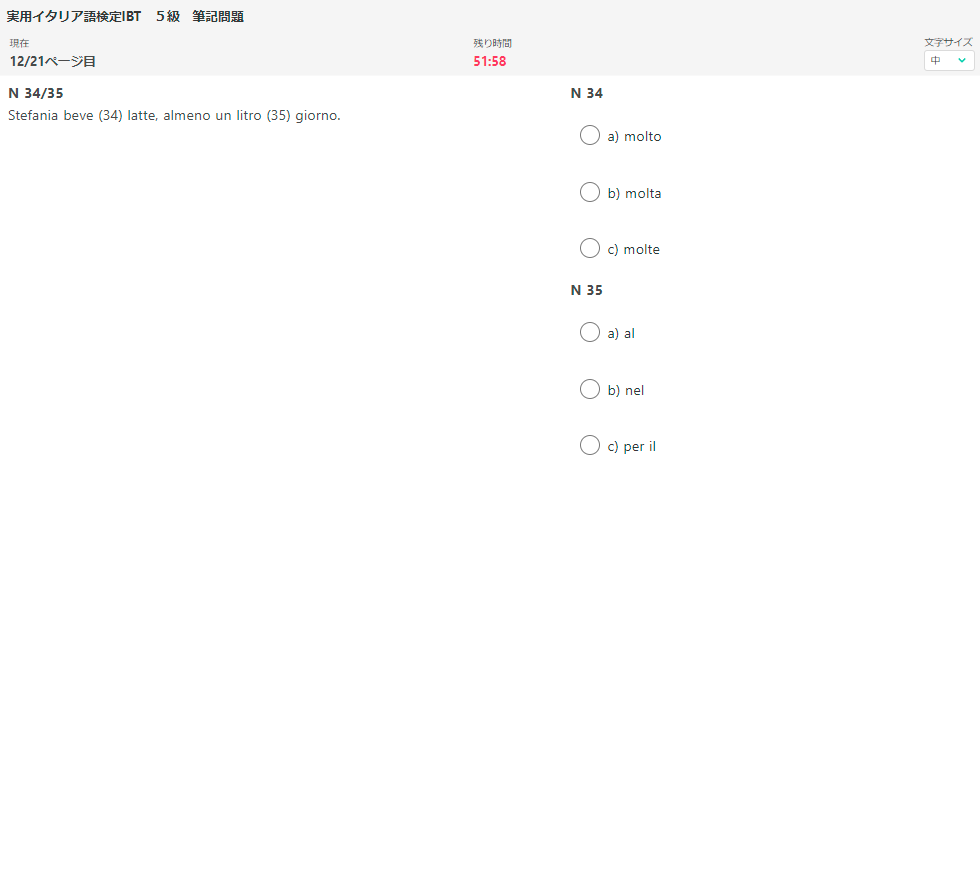Click the 現在 label
Screen dimensions: 980x884
tap(19, 43)
